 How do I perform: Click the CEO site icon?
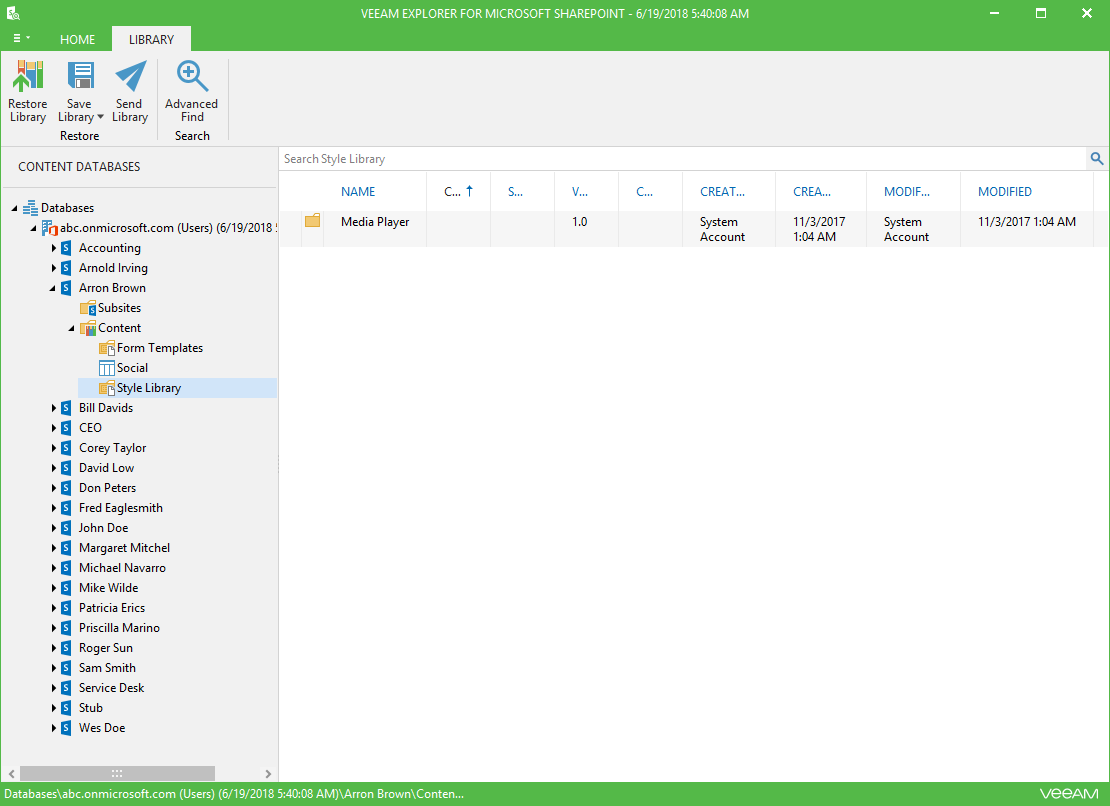click(x=67, y=428)
